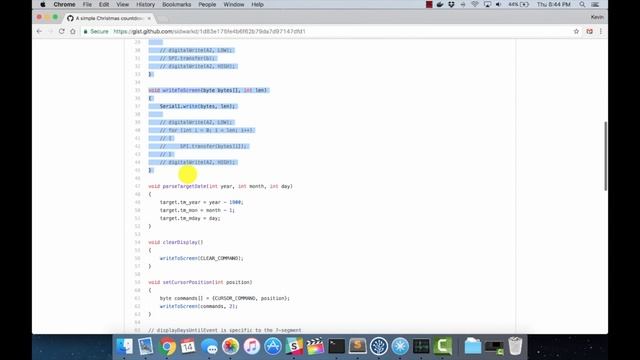This screenshot has width=640, height=360.
Task: Open the blue folder stack in dock
Action: click(473, 346)
